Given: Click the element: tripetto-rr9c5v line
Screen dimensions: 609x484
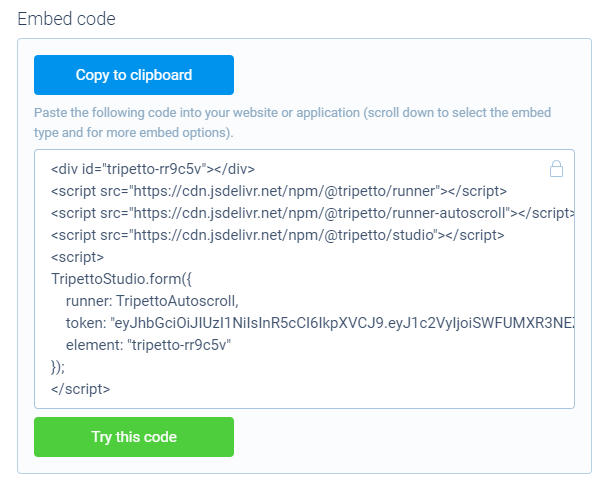Looking at the screenshot, I should tap(148, 345).
